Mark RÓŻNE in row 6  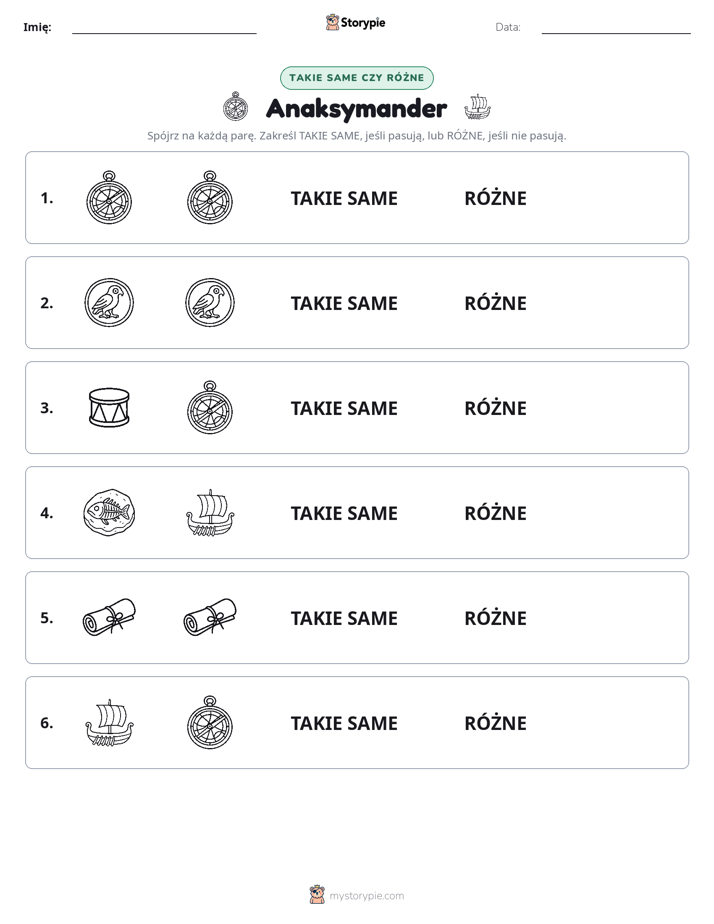point(495,723)
